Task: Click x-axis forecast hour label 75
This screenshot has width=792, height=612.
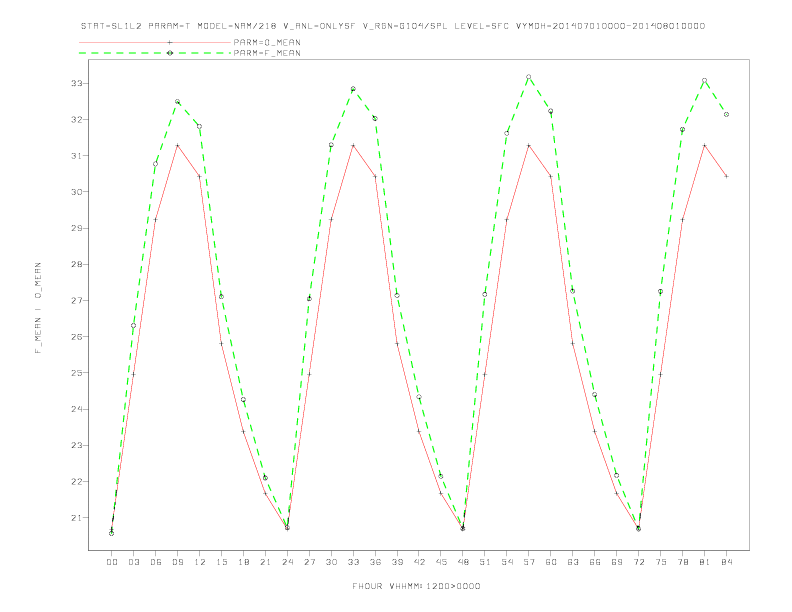Action: (x=661, y=562)
